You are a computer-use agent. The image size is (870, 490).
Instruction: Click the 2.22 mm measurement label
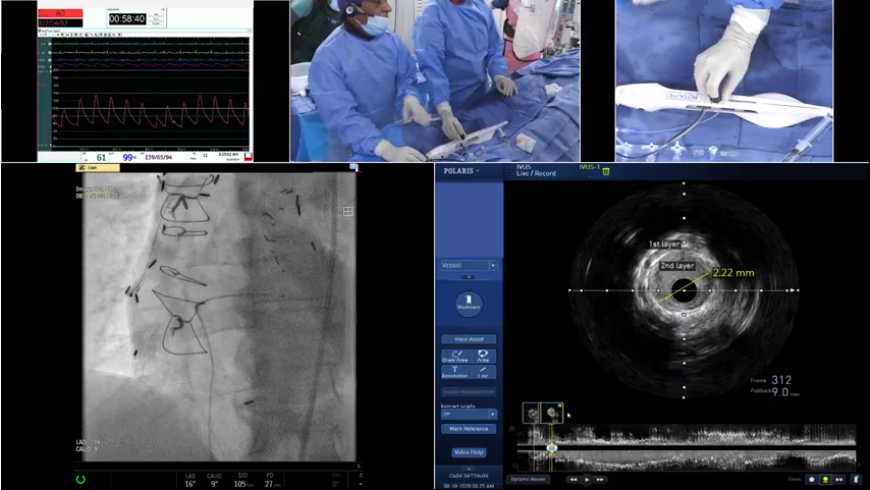point(733,273)
